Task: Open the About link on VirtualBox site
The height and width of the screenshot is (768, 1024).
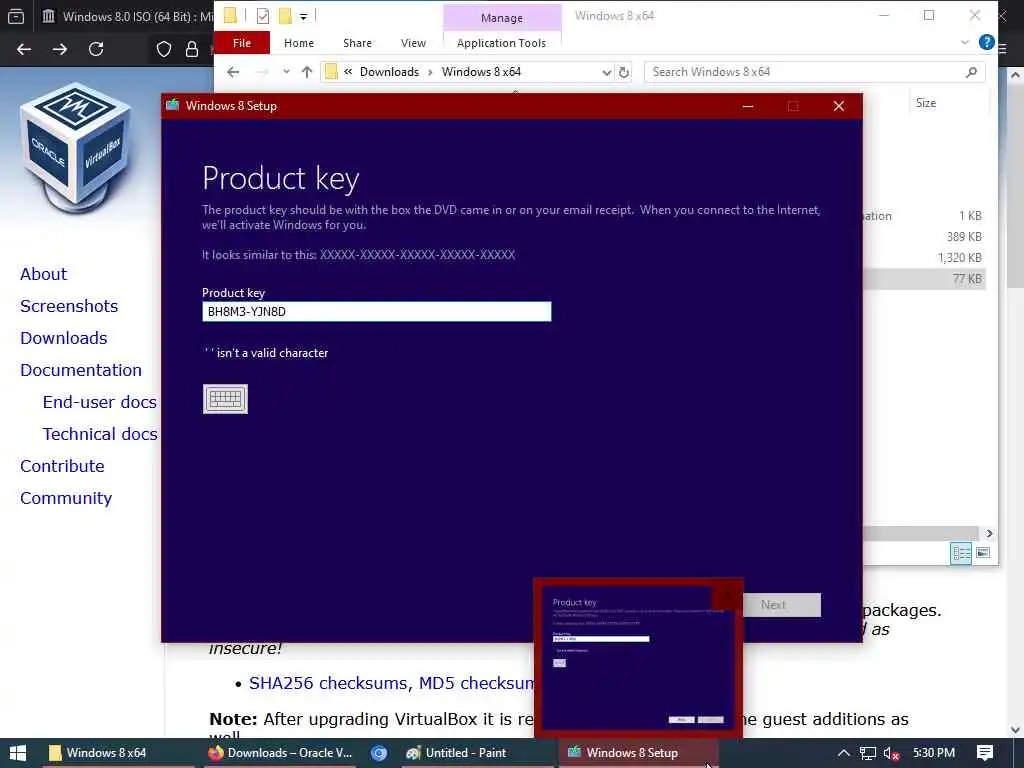Action: pos(43,274)
